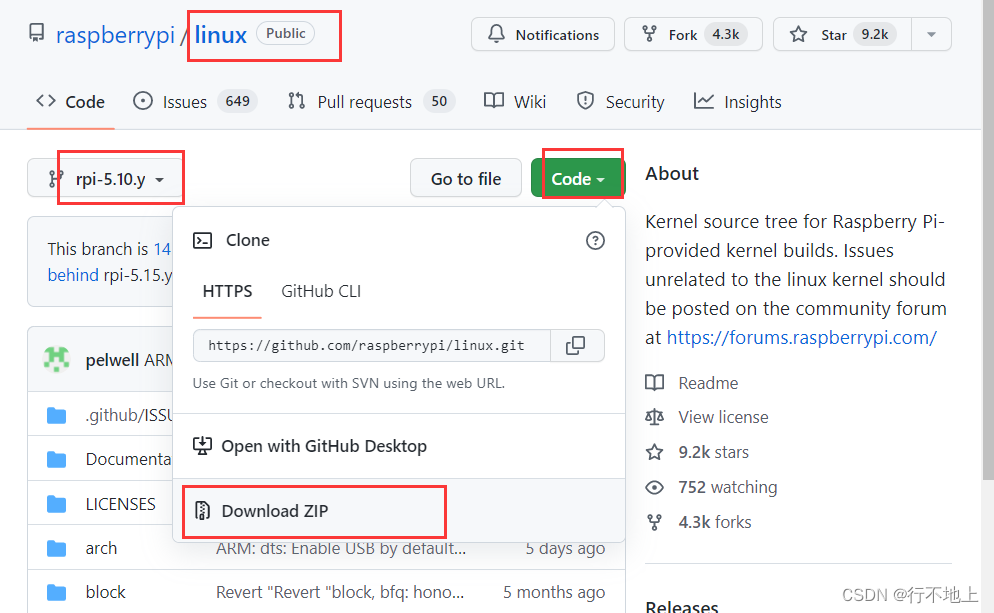Click the folder icon beside arch

[x=56, y=548]
